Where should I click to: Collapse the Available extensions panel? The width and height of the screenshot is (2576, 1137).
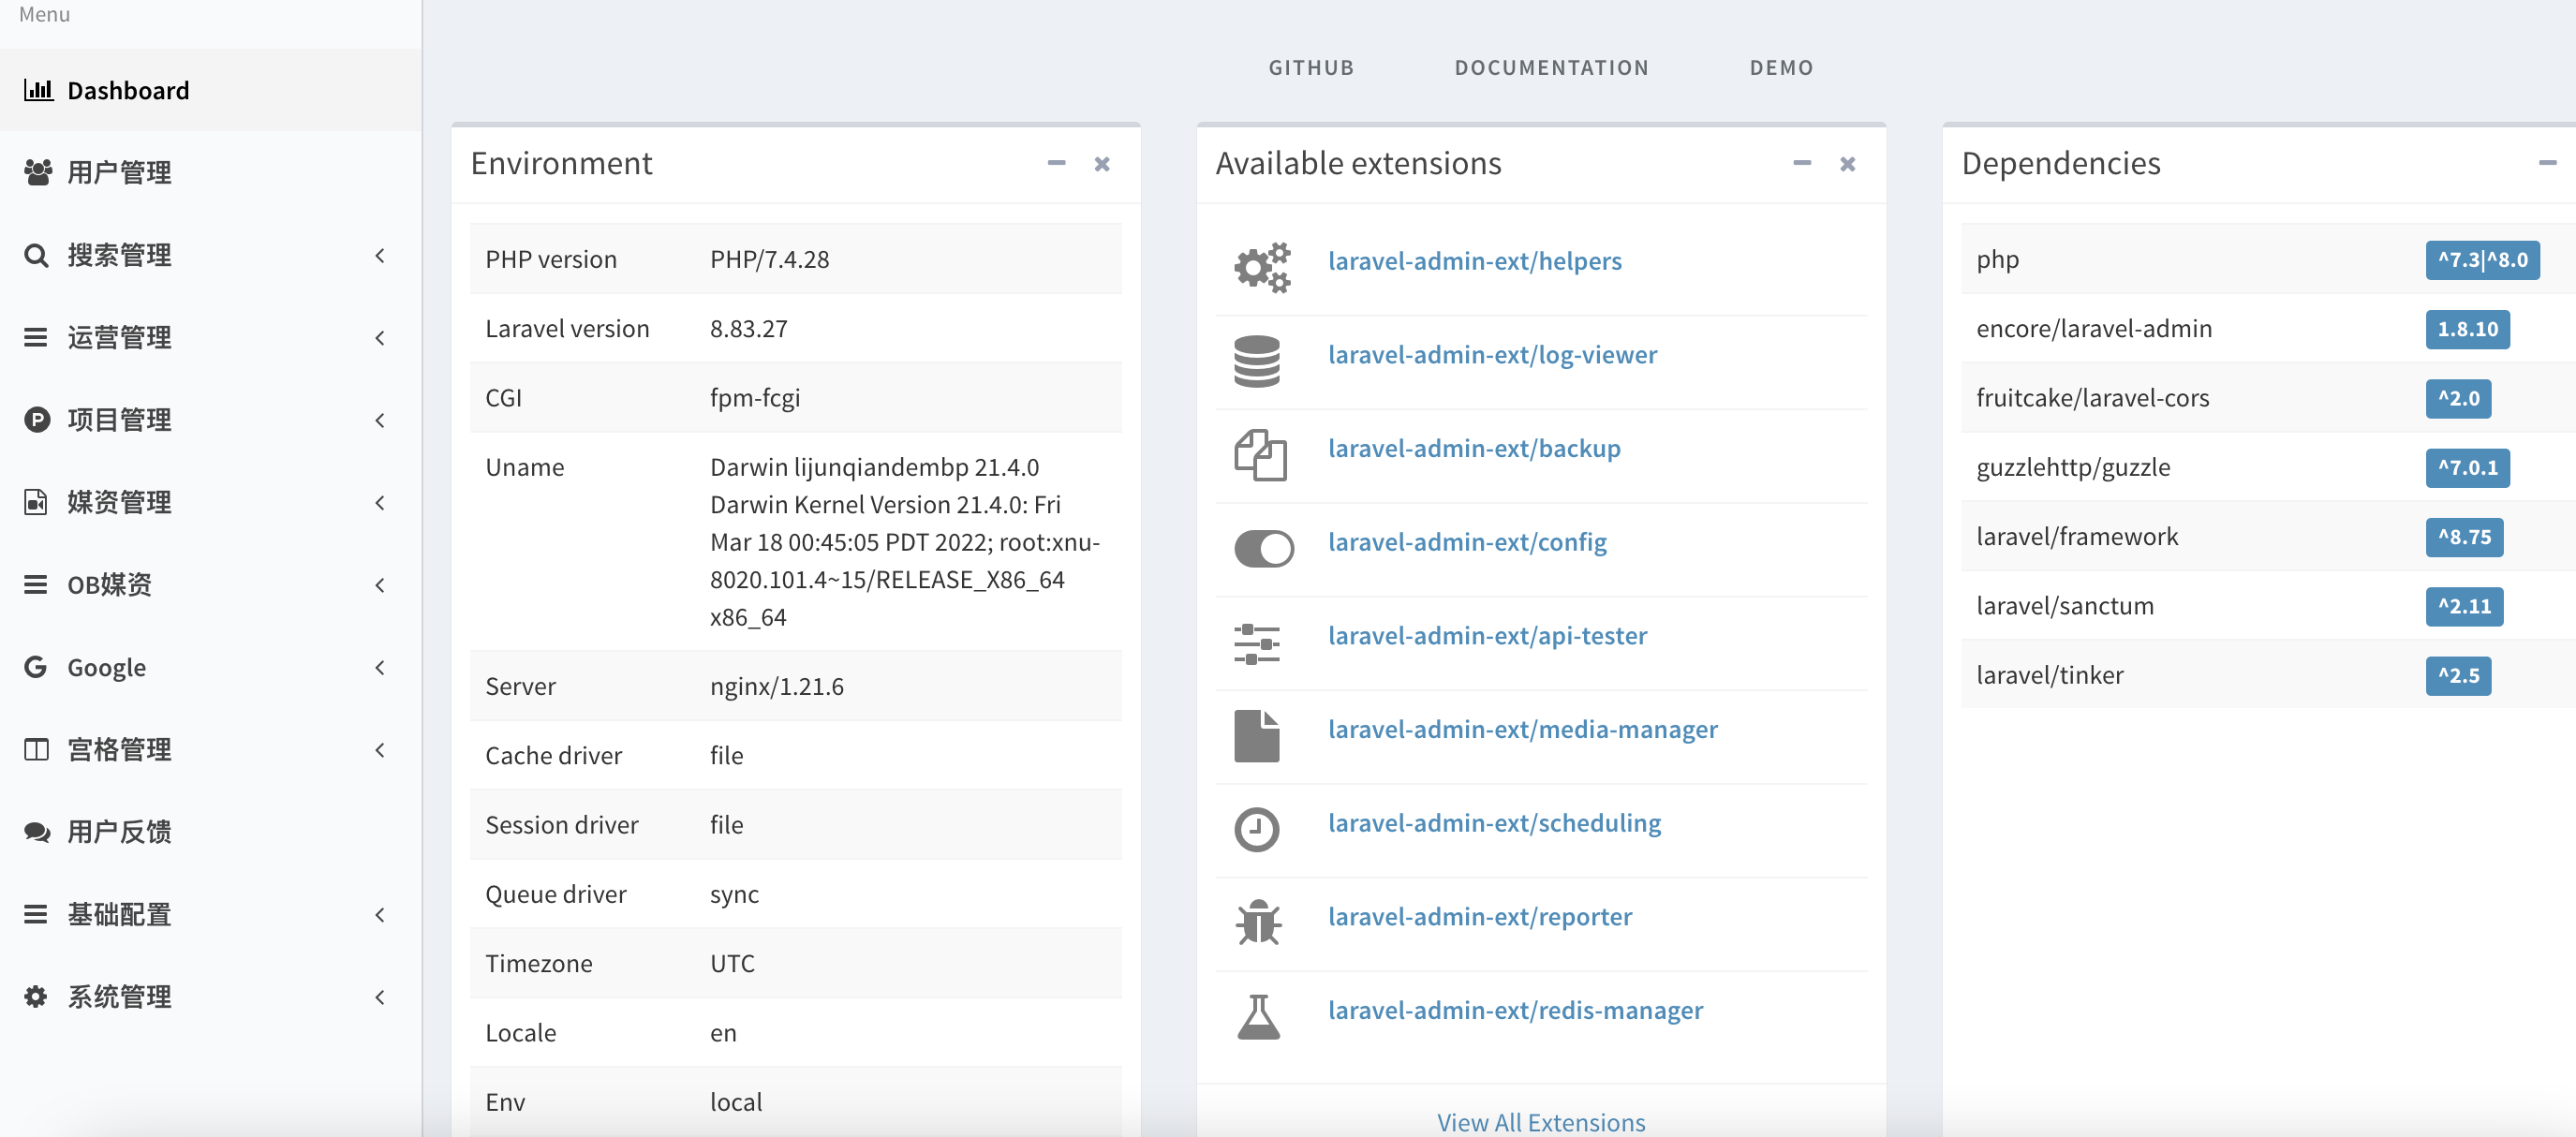click(x=1802, y=163)
